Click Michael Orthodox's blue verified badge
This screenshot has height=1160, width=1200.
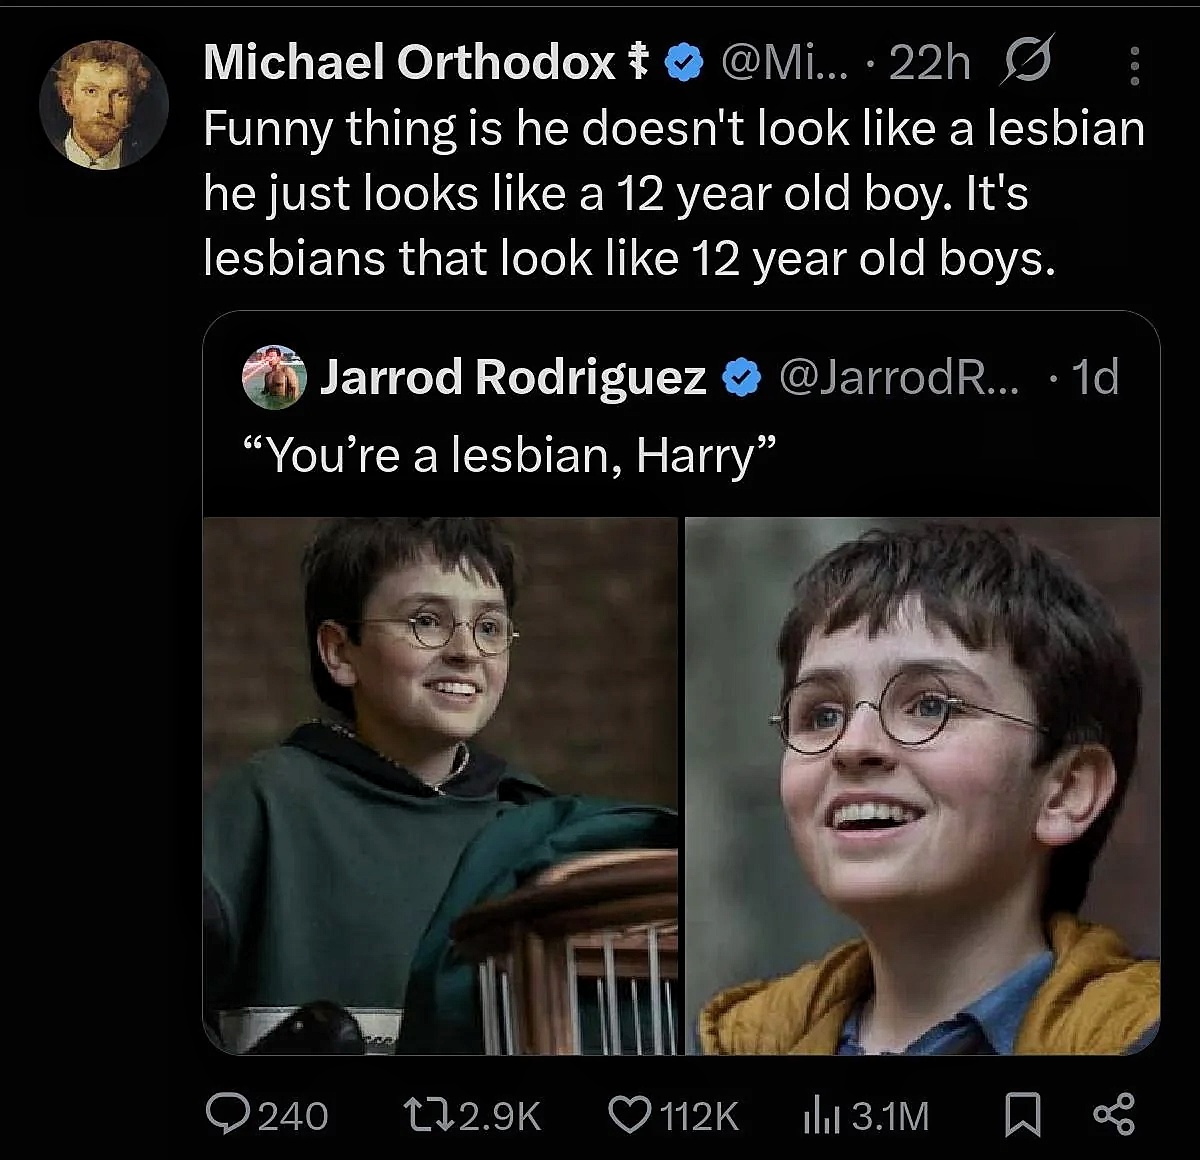tap(683, 63)
